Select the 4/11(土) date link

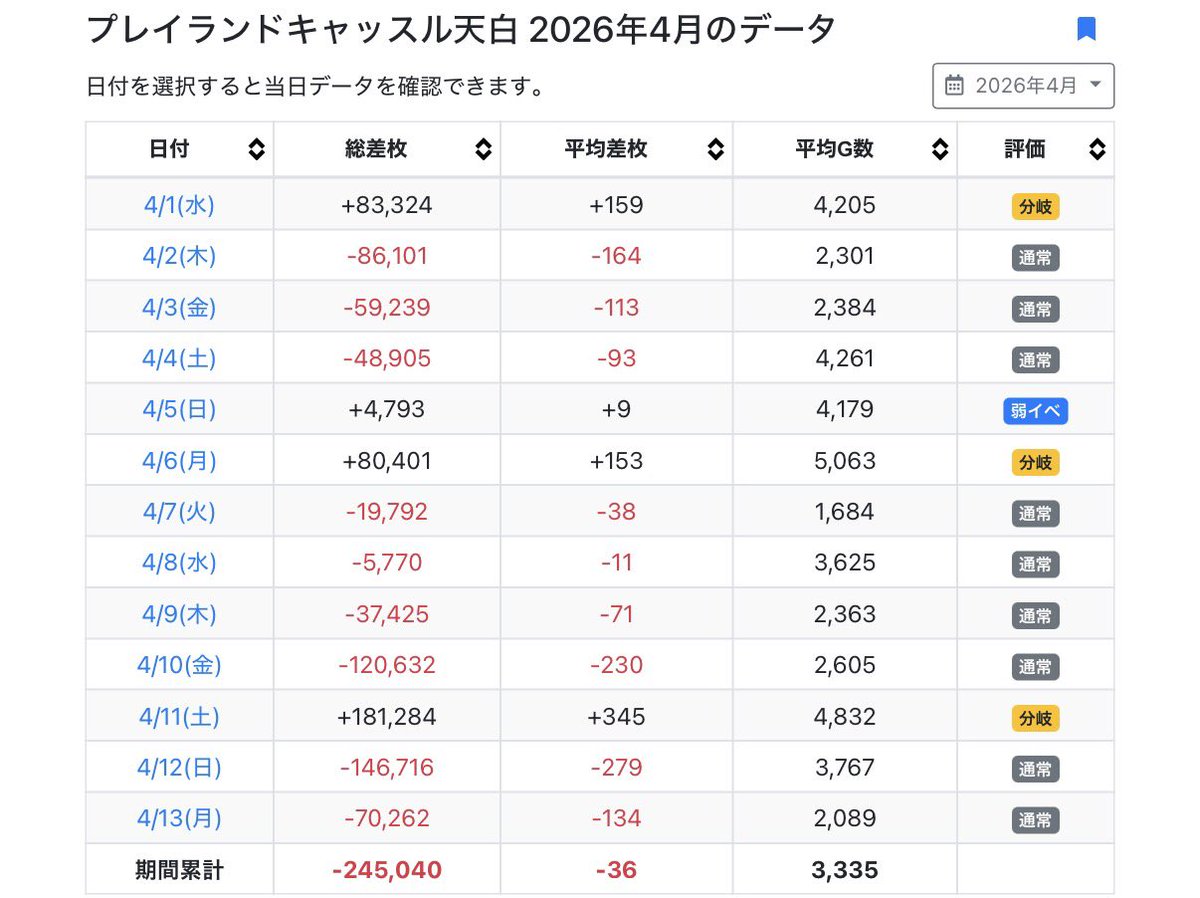pyautogui.click(x=178, y=717)
